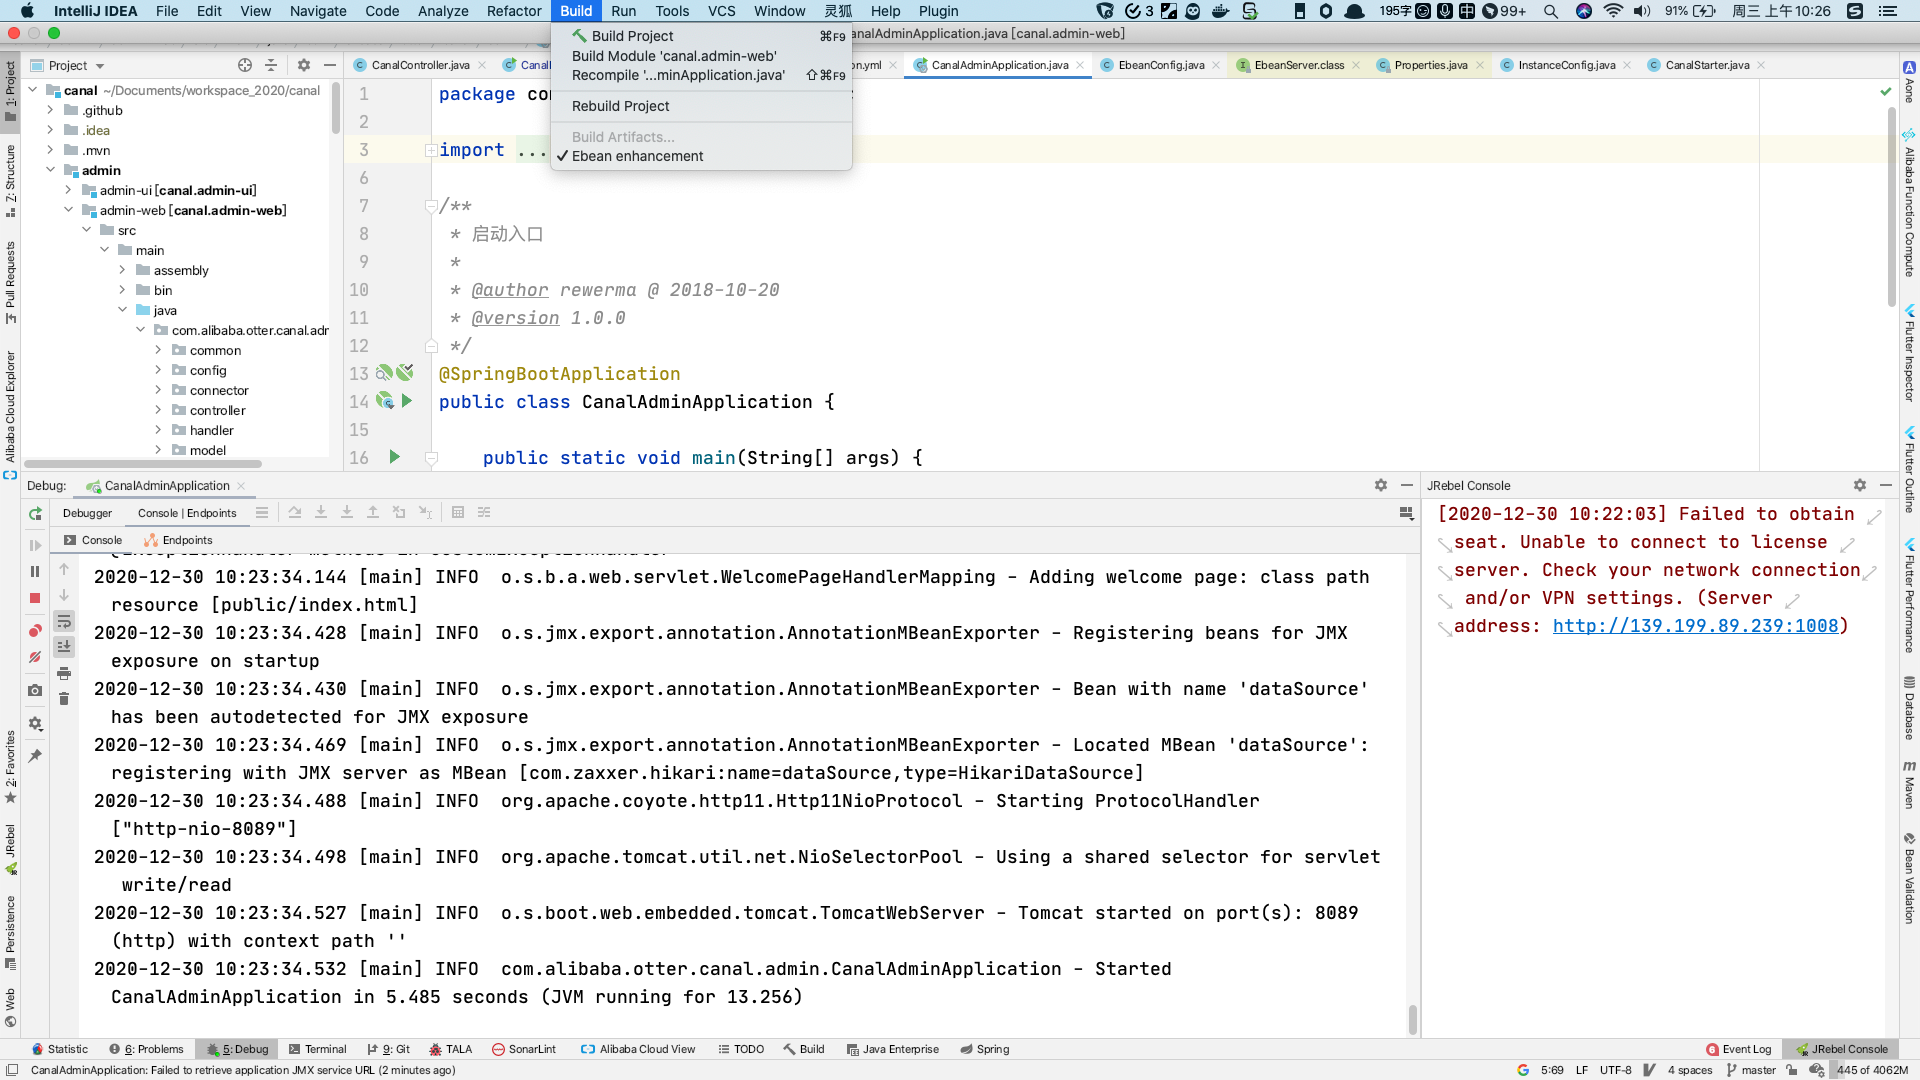The height and width of the screenshot is (1080, 1920).
Task: Switch to the Endpoints sub-tab
Action: click(179, 540)
